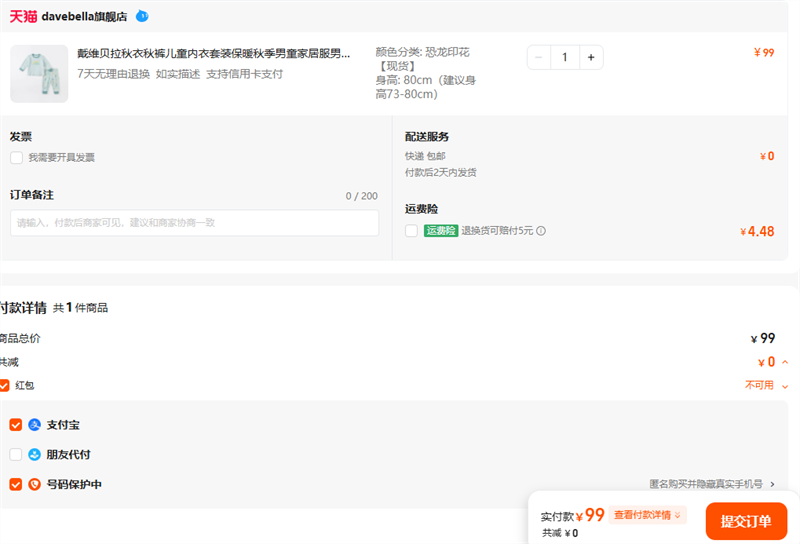The width and height of the screenshot is (800, 544).
Task: Click the 号码保护中 shield icon
Action: [35, 485]
